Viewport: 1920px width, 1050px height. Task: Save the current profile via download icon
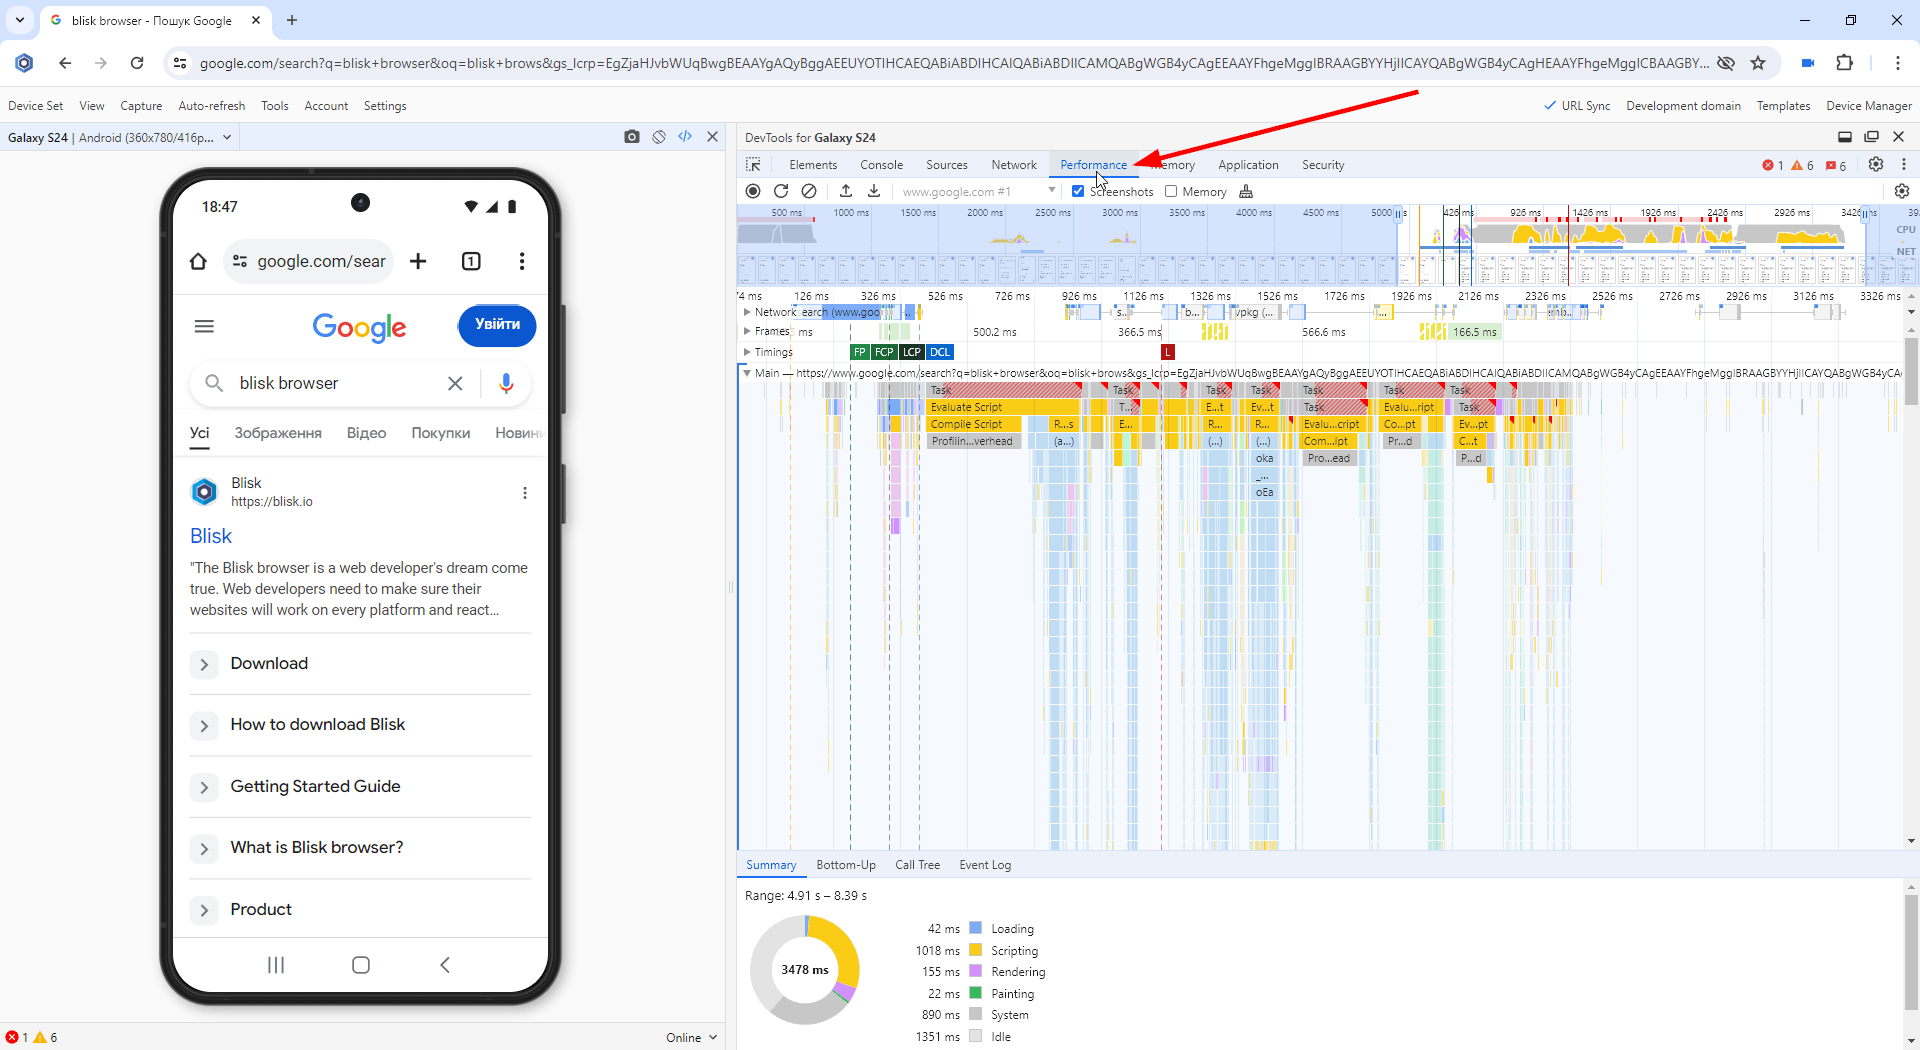click(x=874, y=191)
